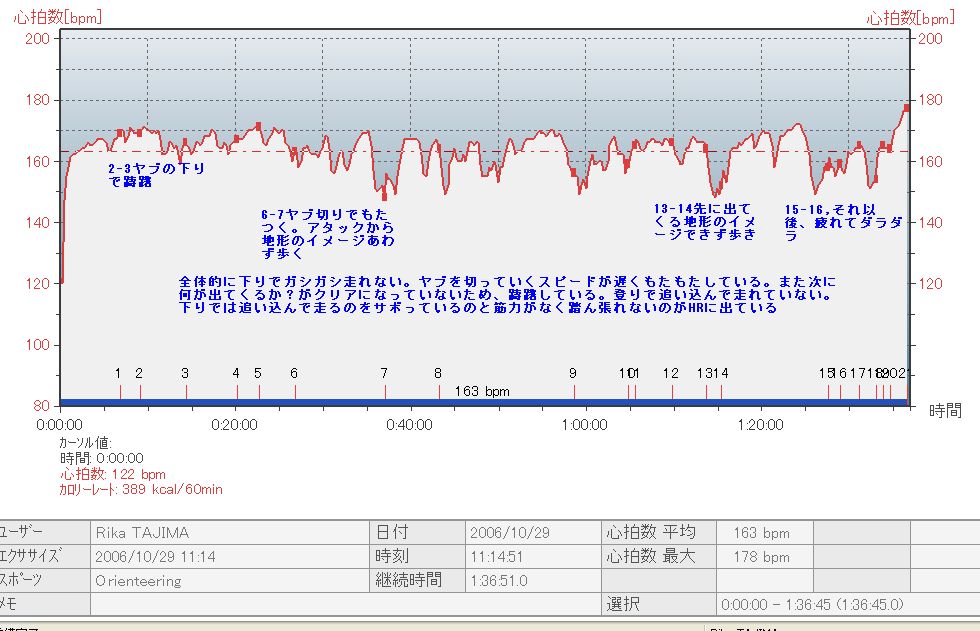The width and height of the screenshot is (980, 631).
Task: Select lap marker 12 on the timeline
Action: tap(671, 374)
